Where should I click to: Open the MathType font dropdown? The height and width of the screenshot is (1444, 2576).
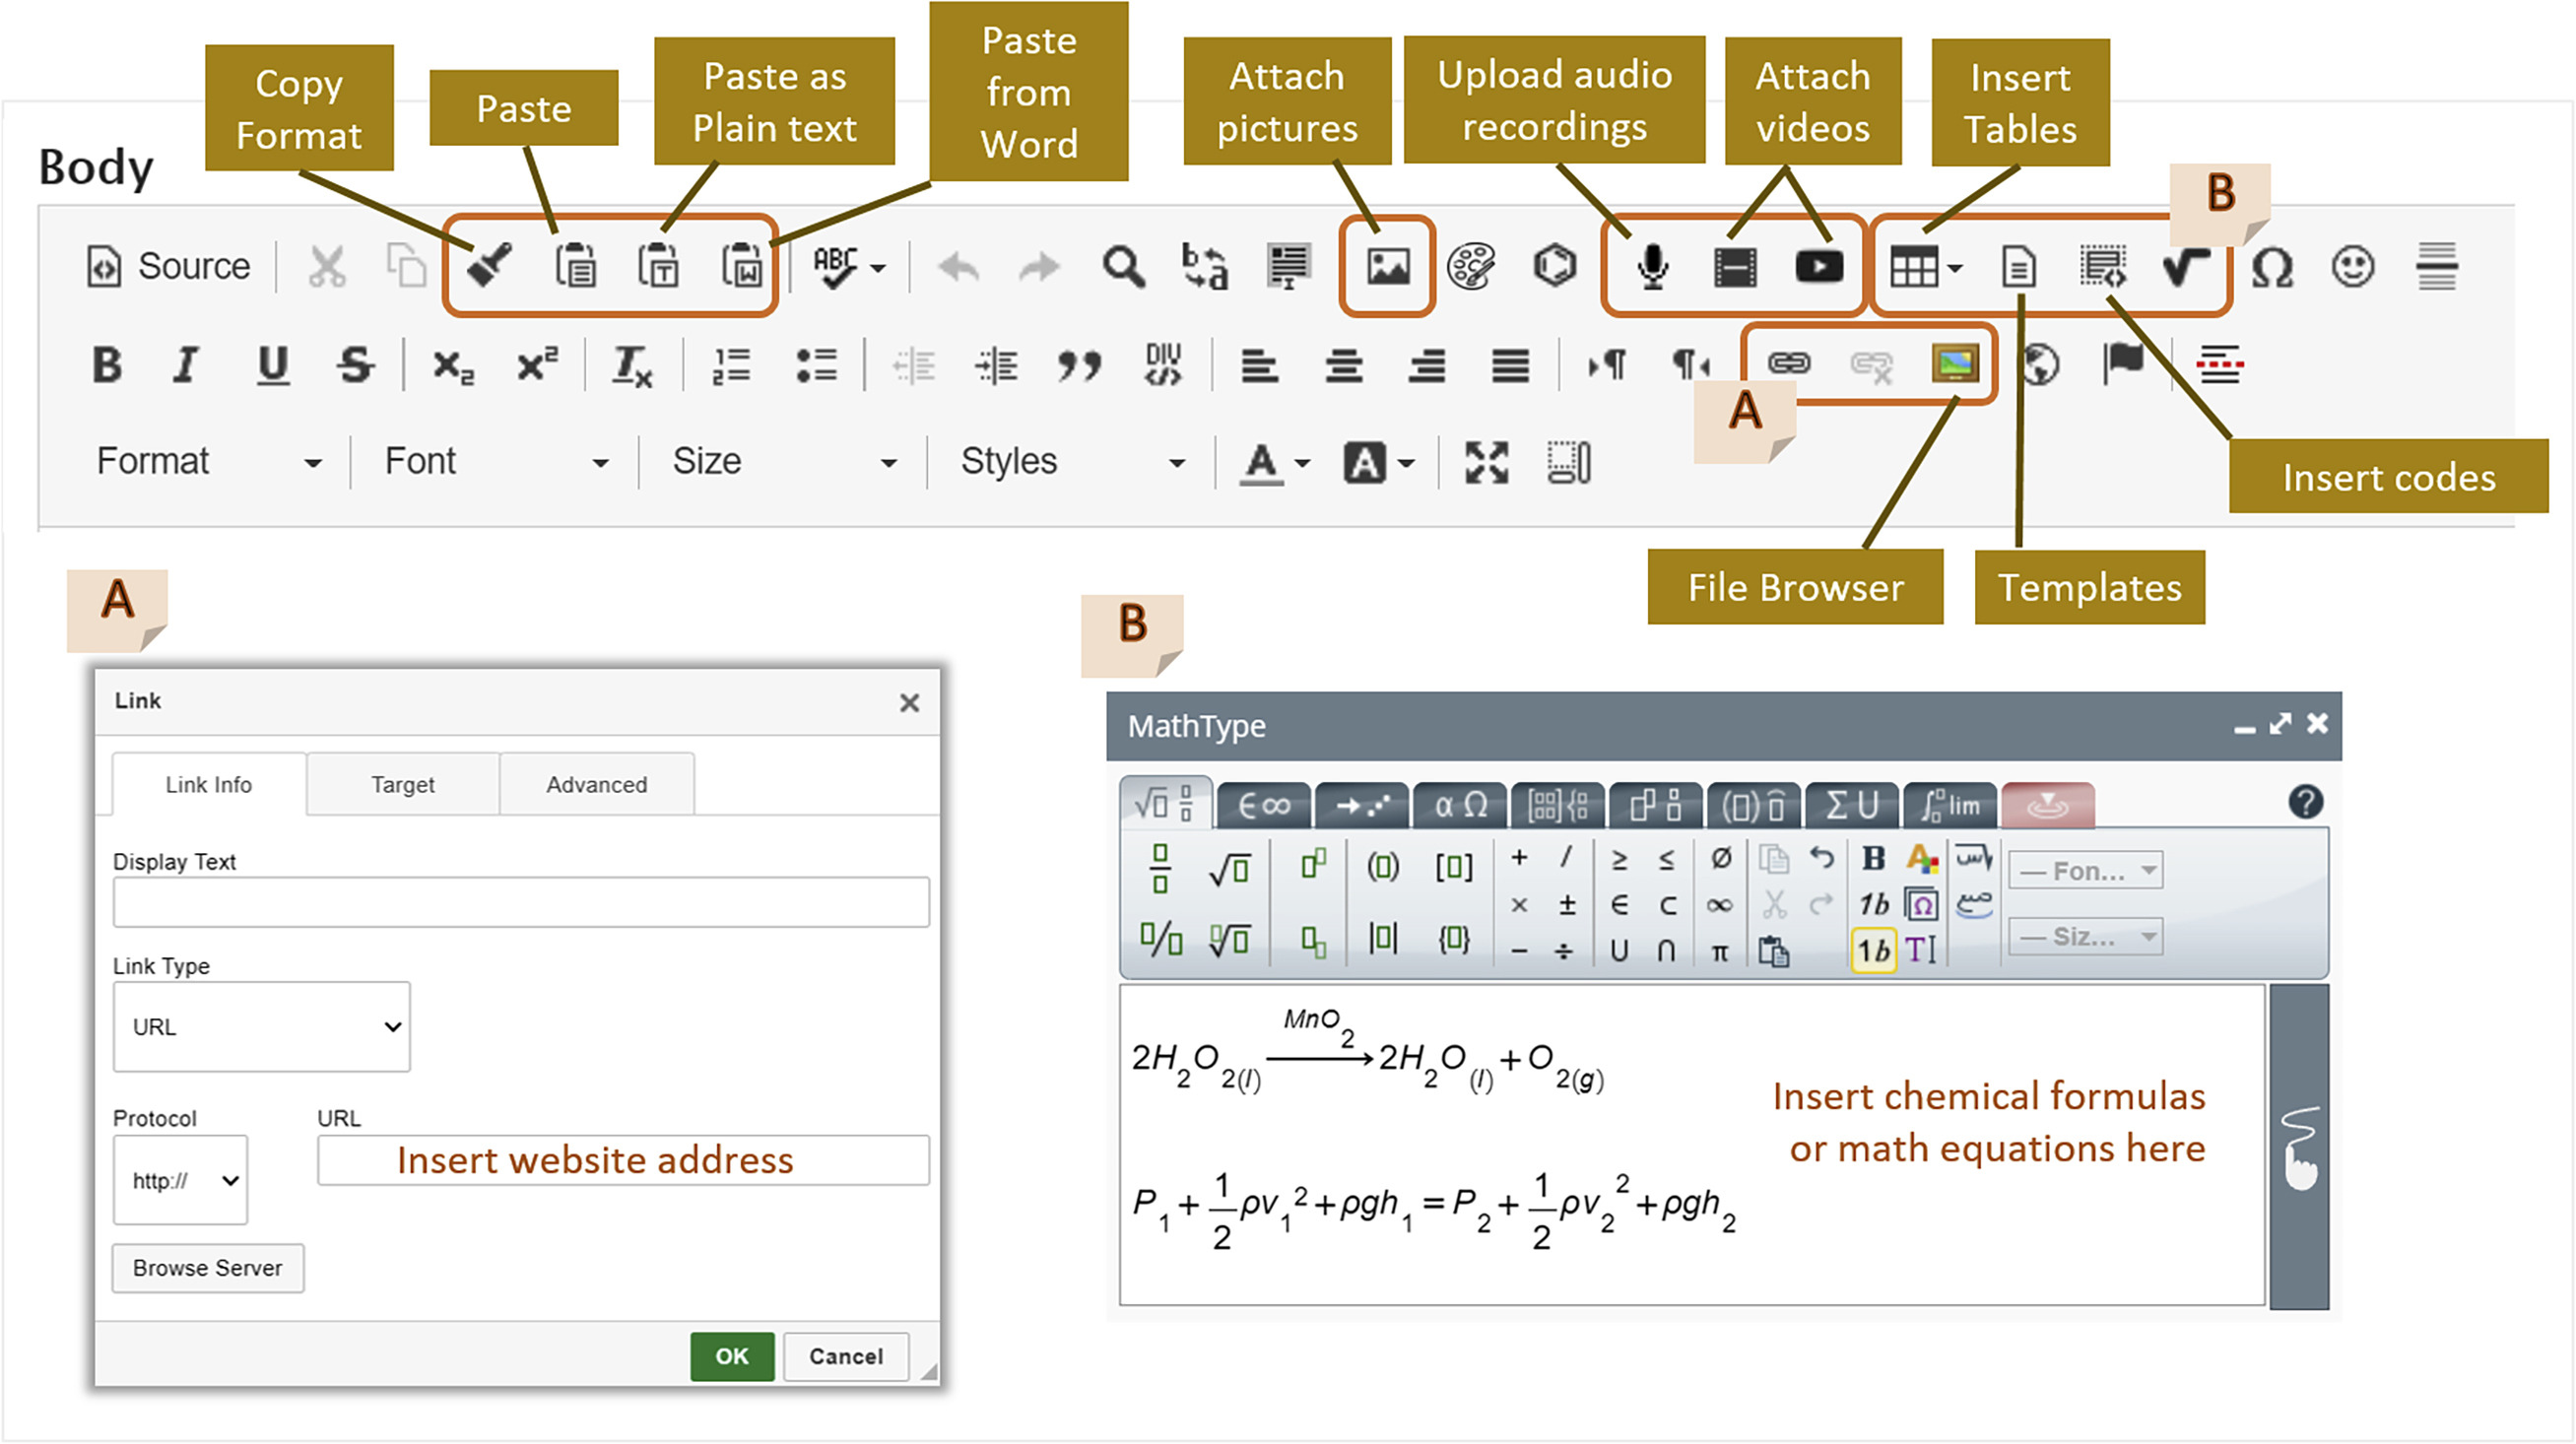point(2086,871)
